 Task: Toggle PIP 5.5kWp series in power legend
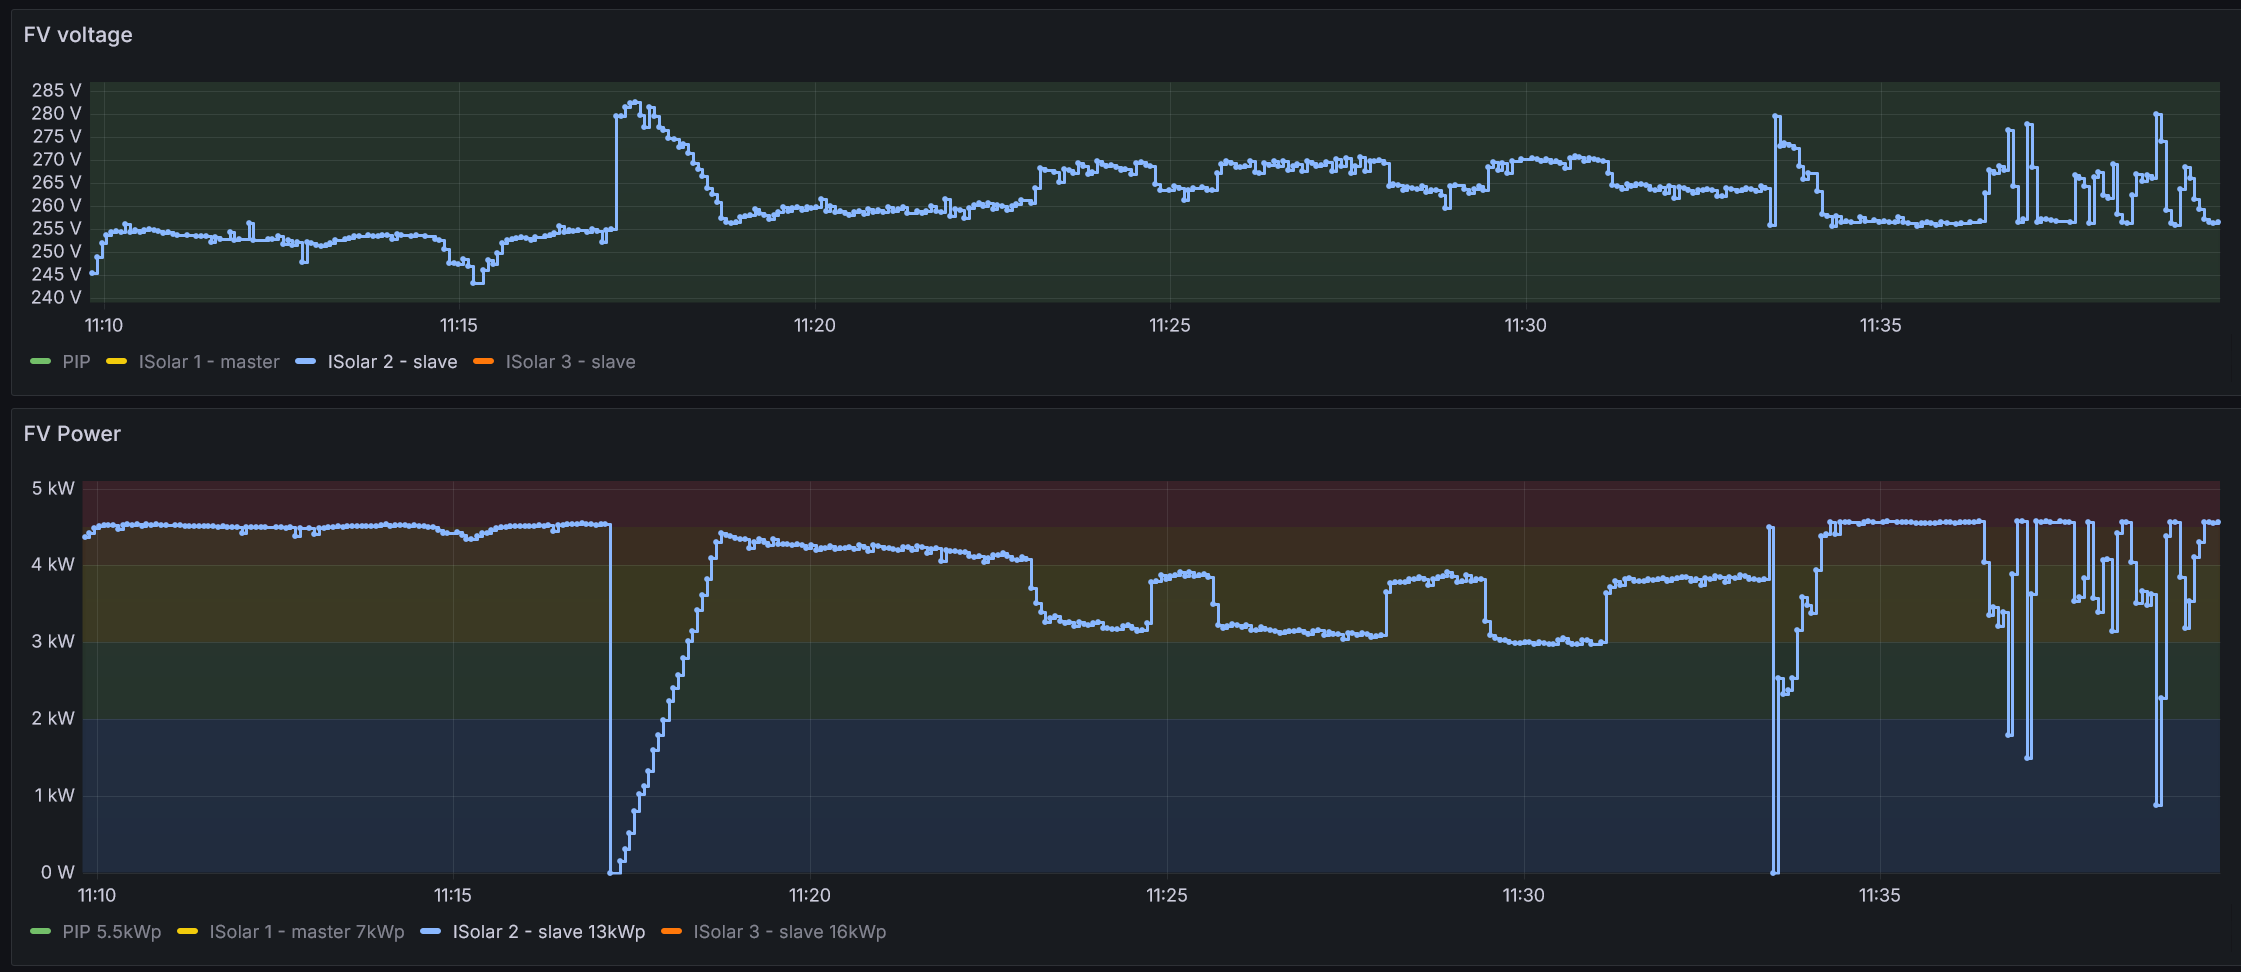[x=111, y=932]
